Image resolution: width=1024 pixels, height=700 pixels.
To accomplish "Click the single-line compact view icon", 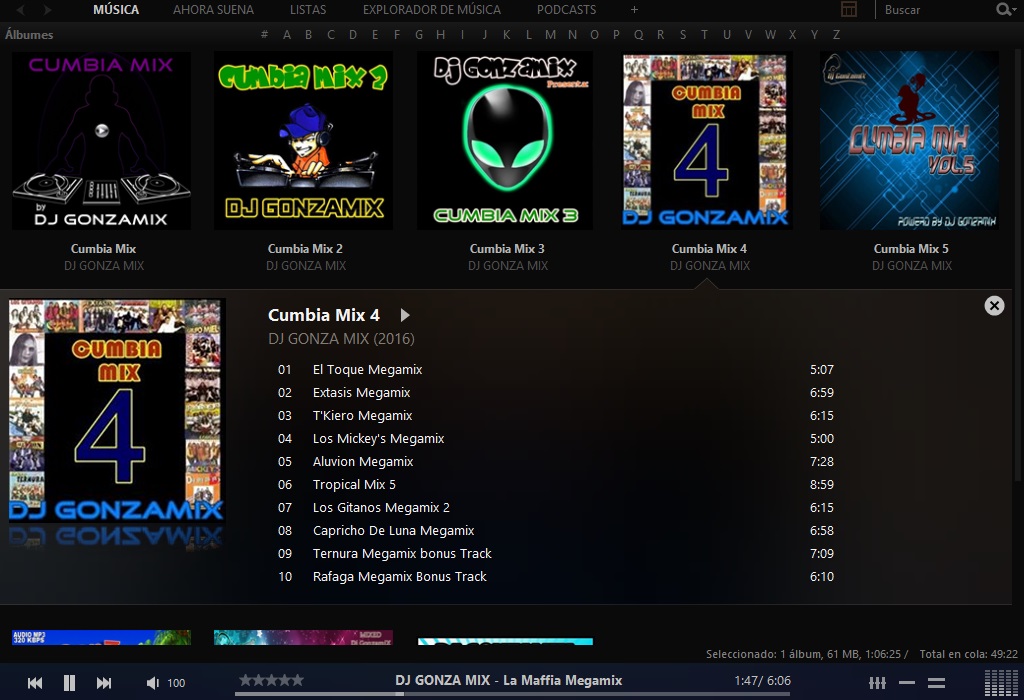I will [x=906, y=683].
